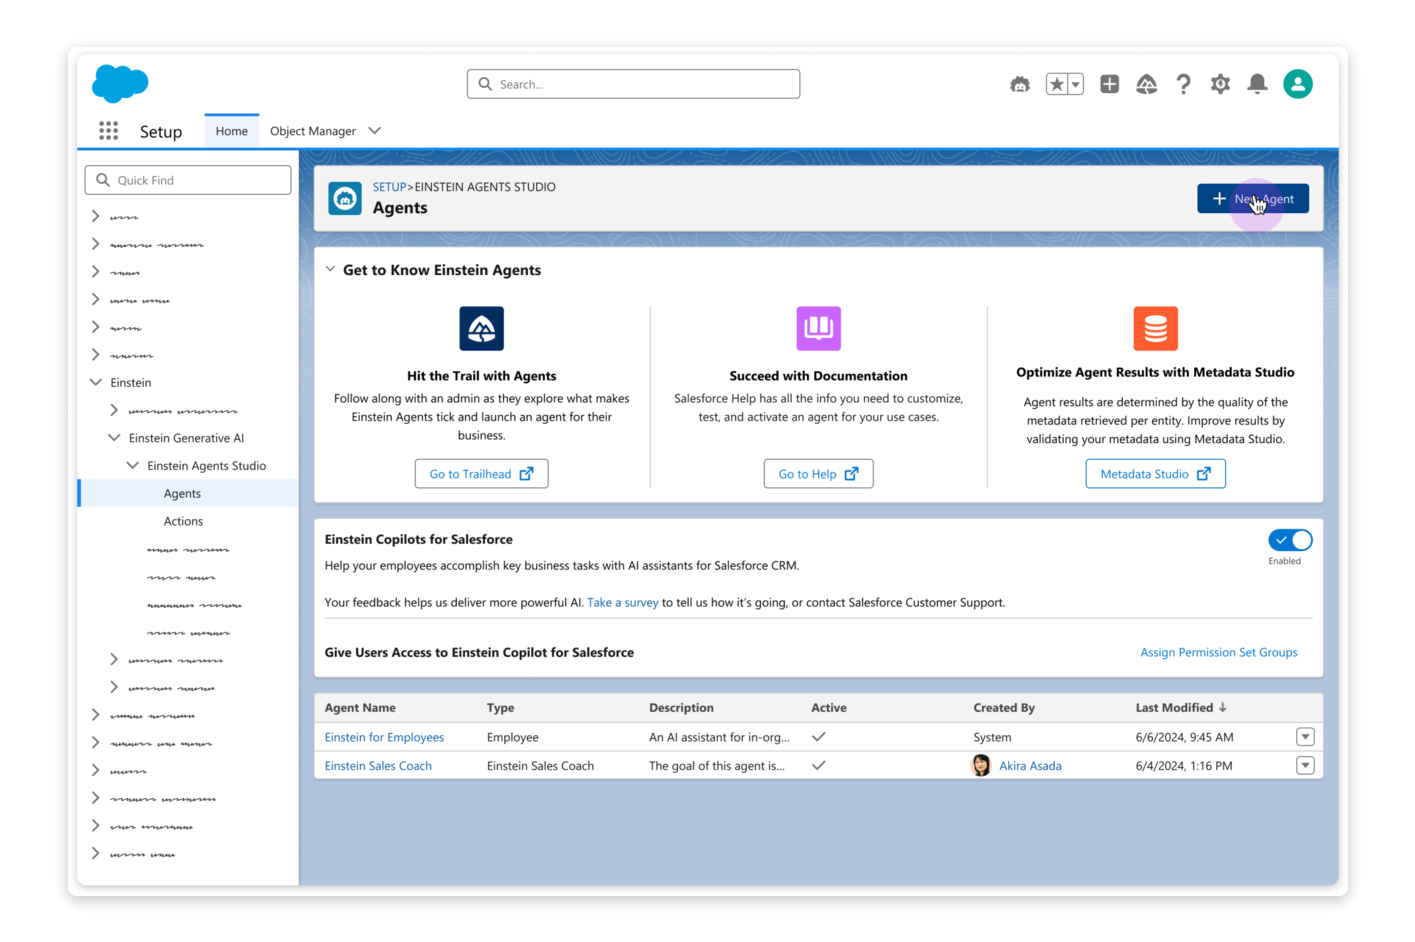Click the Active checkmark for Einstein for Employees
This screenshot has width=1415, height=942.
tap(819, 737)
